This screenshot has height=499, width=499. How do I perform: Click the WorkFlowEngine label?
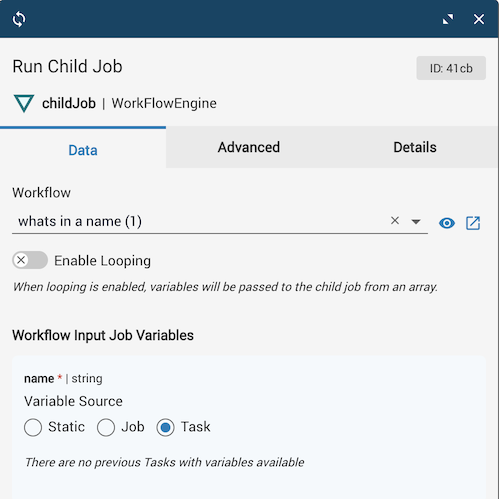pyautogui.click(x=164, y=103)
